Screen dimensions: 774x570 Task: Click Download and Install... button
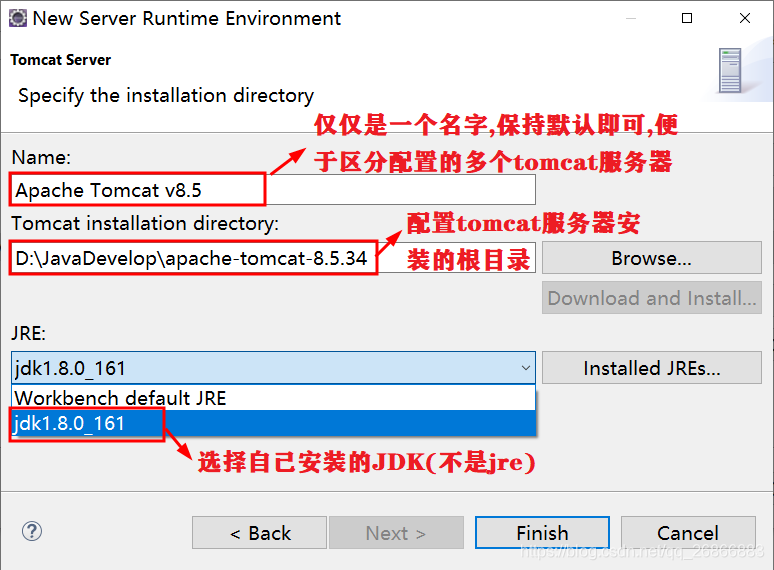coord(652,298)
